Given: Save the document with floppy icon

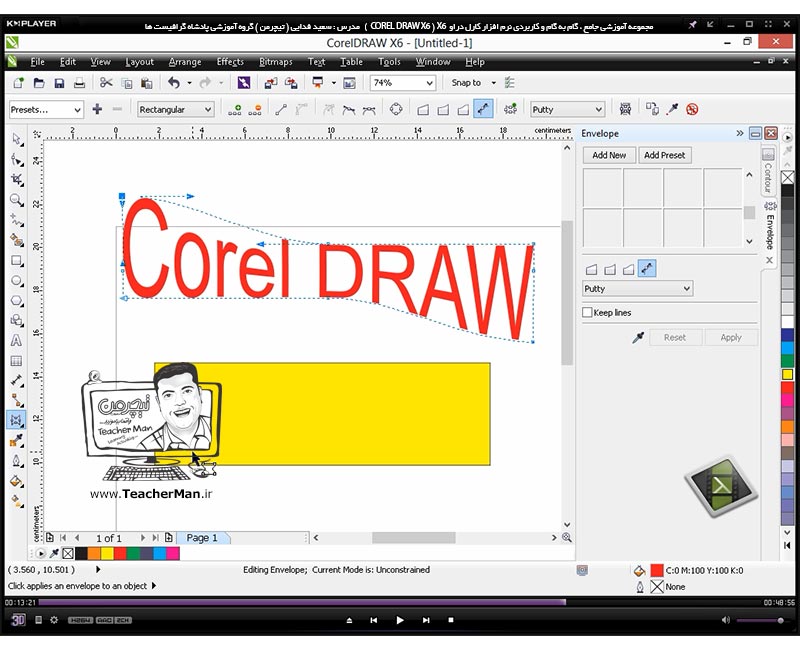Looking at the screenshot, I should tap(59, 83).
